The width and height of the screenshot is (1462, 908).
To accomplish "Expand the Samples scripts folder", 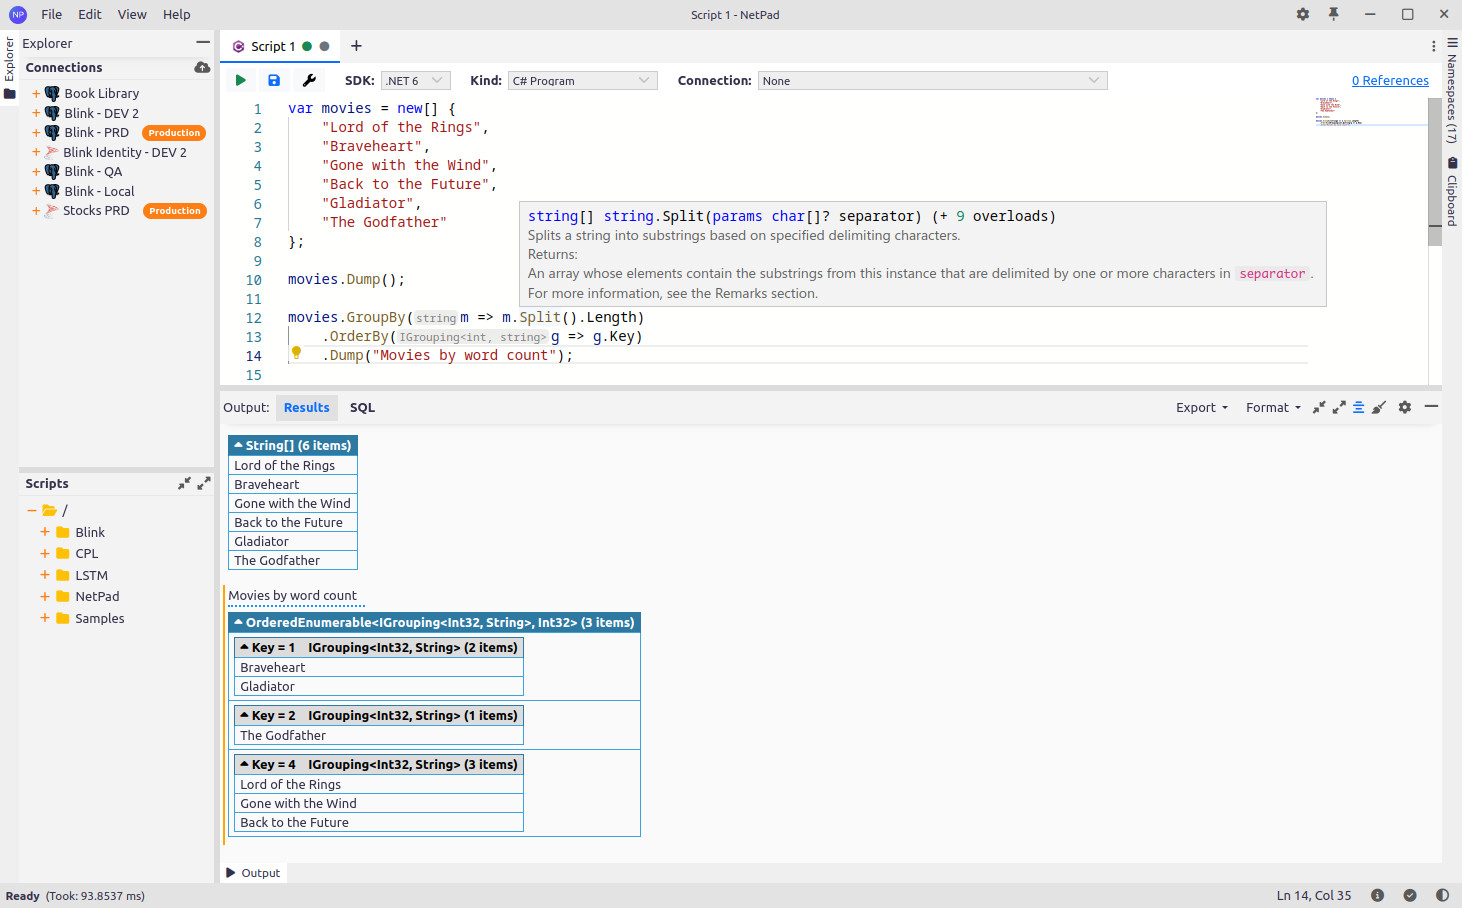I will click(x=44, y=618).
